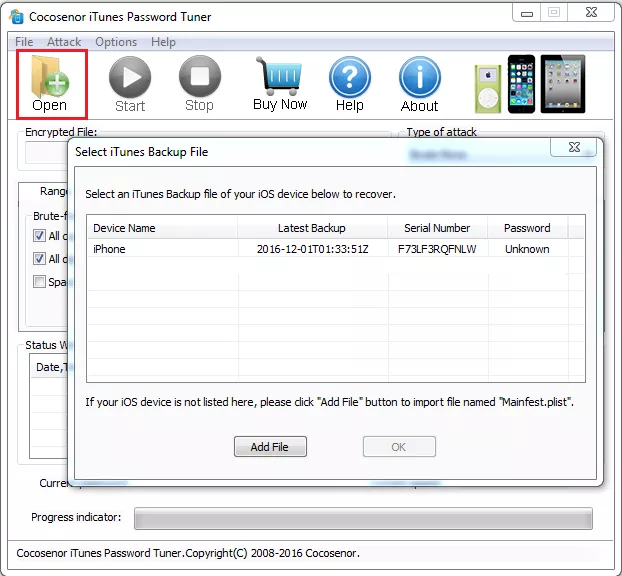Screen dimensions: 622x576
Task: Toggle the first 'All' checkbox under Brute-force
Action: [39, 236]
